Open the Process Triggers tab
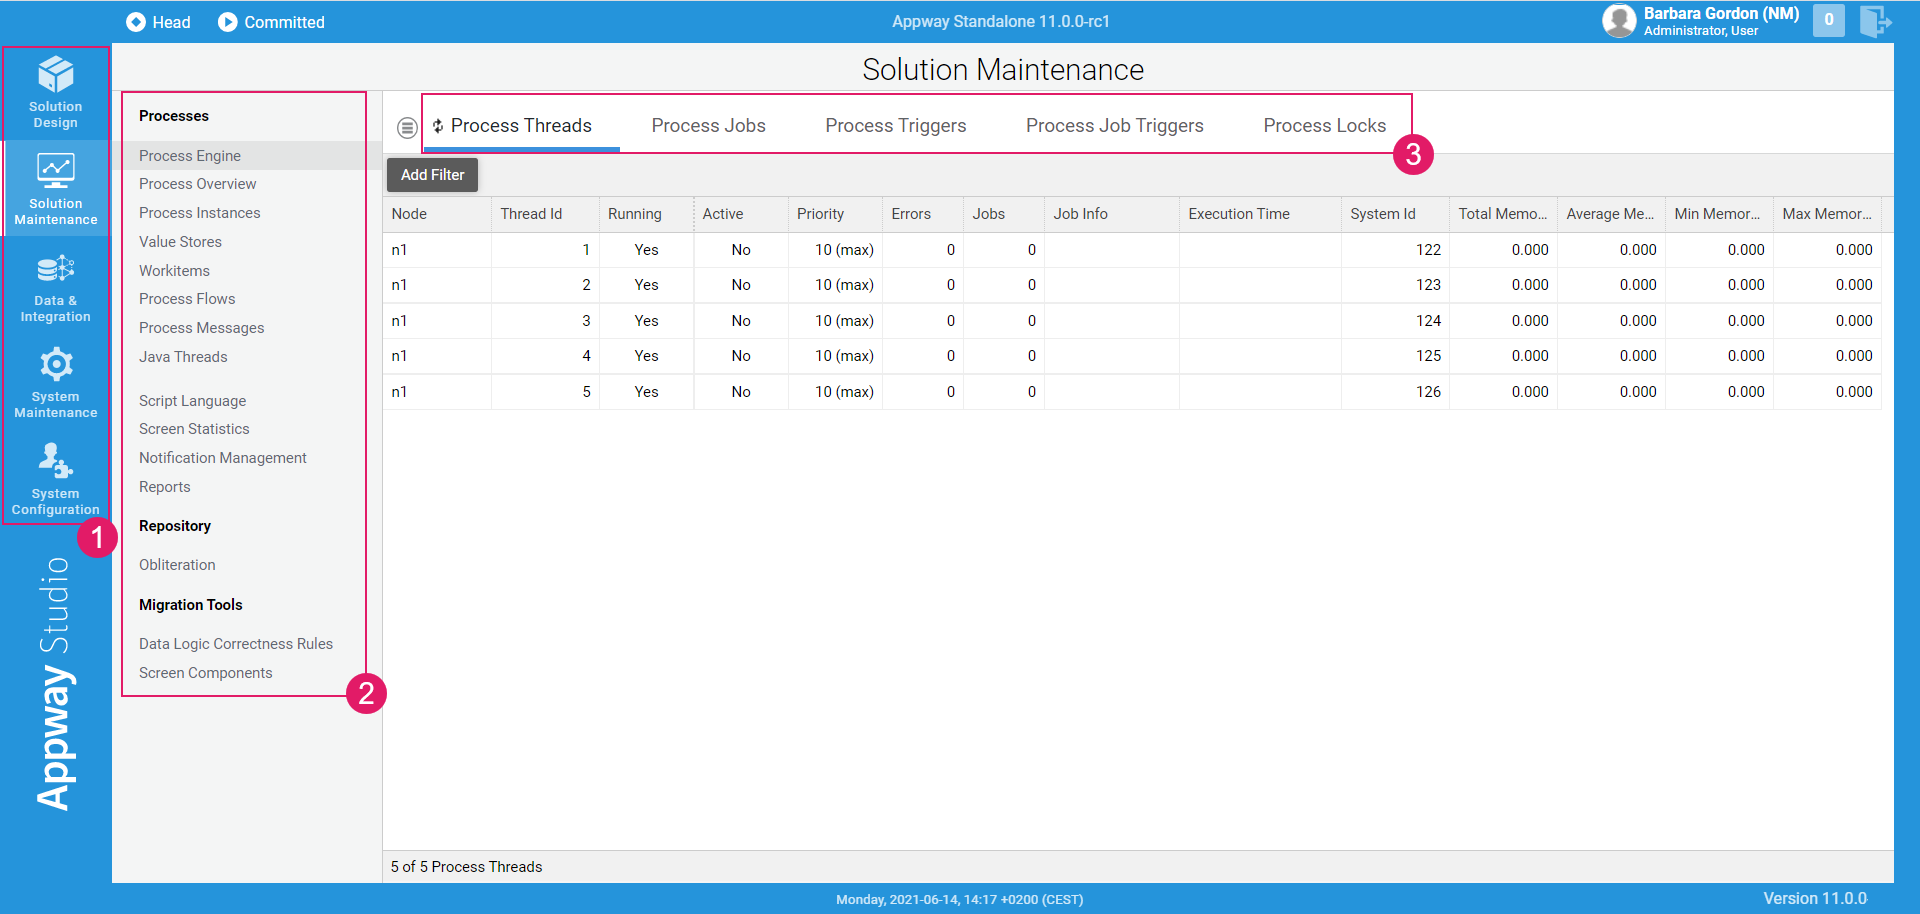This screenshot has height=914, width=1920. click(895, 126)
